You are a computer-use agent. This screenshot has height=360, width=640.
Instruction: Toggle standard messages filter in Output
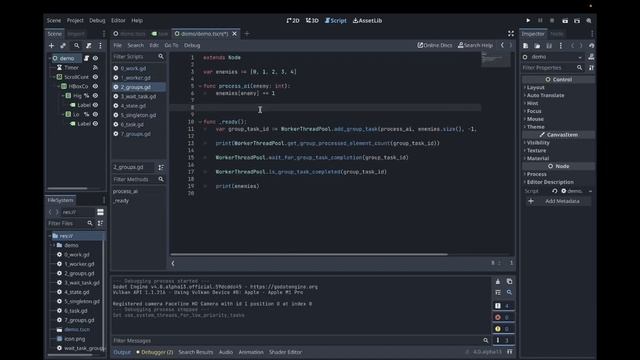tap(503, 306)
